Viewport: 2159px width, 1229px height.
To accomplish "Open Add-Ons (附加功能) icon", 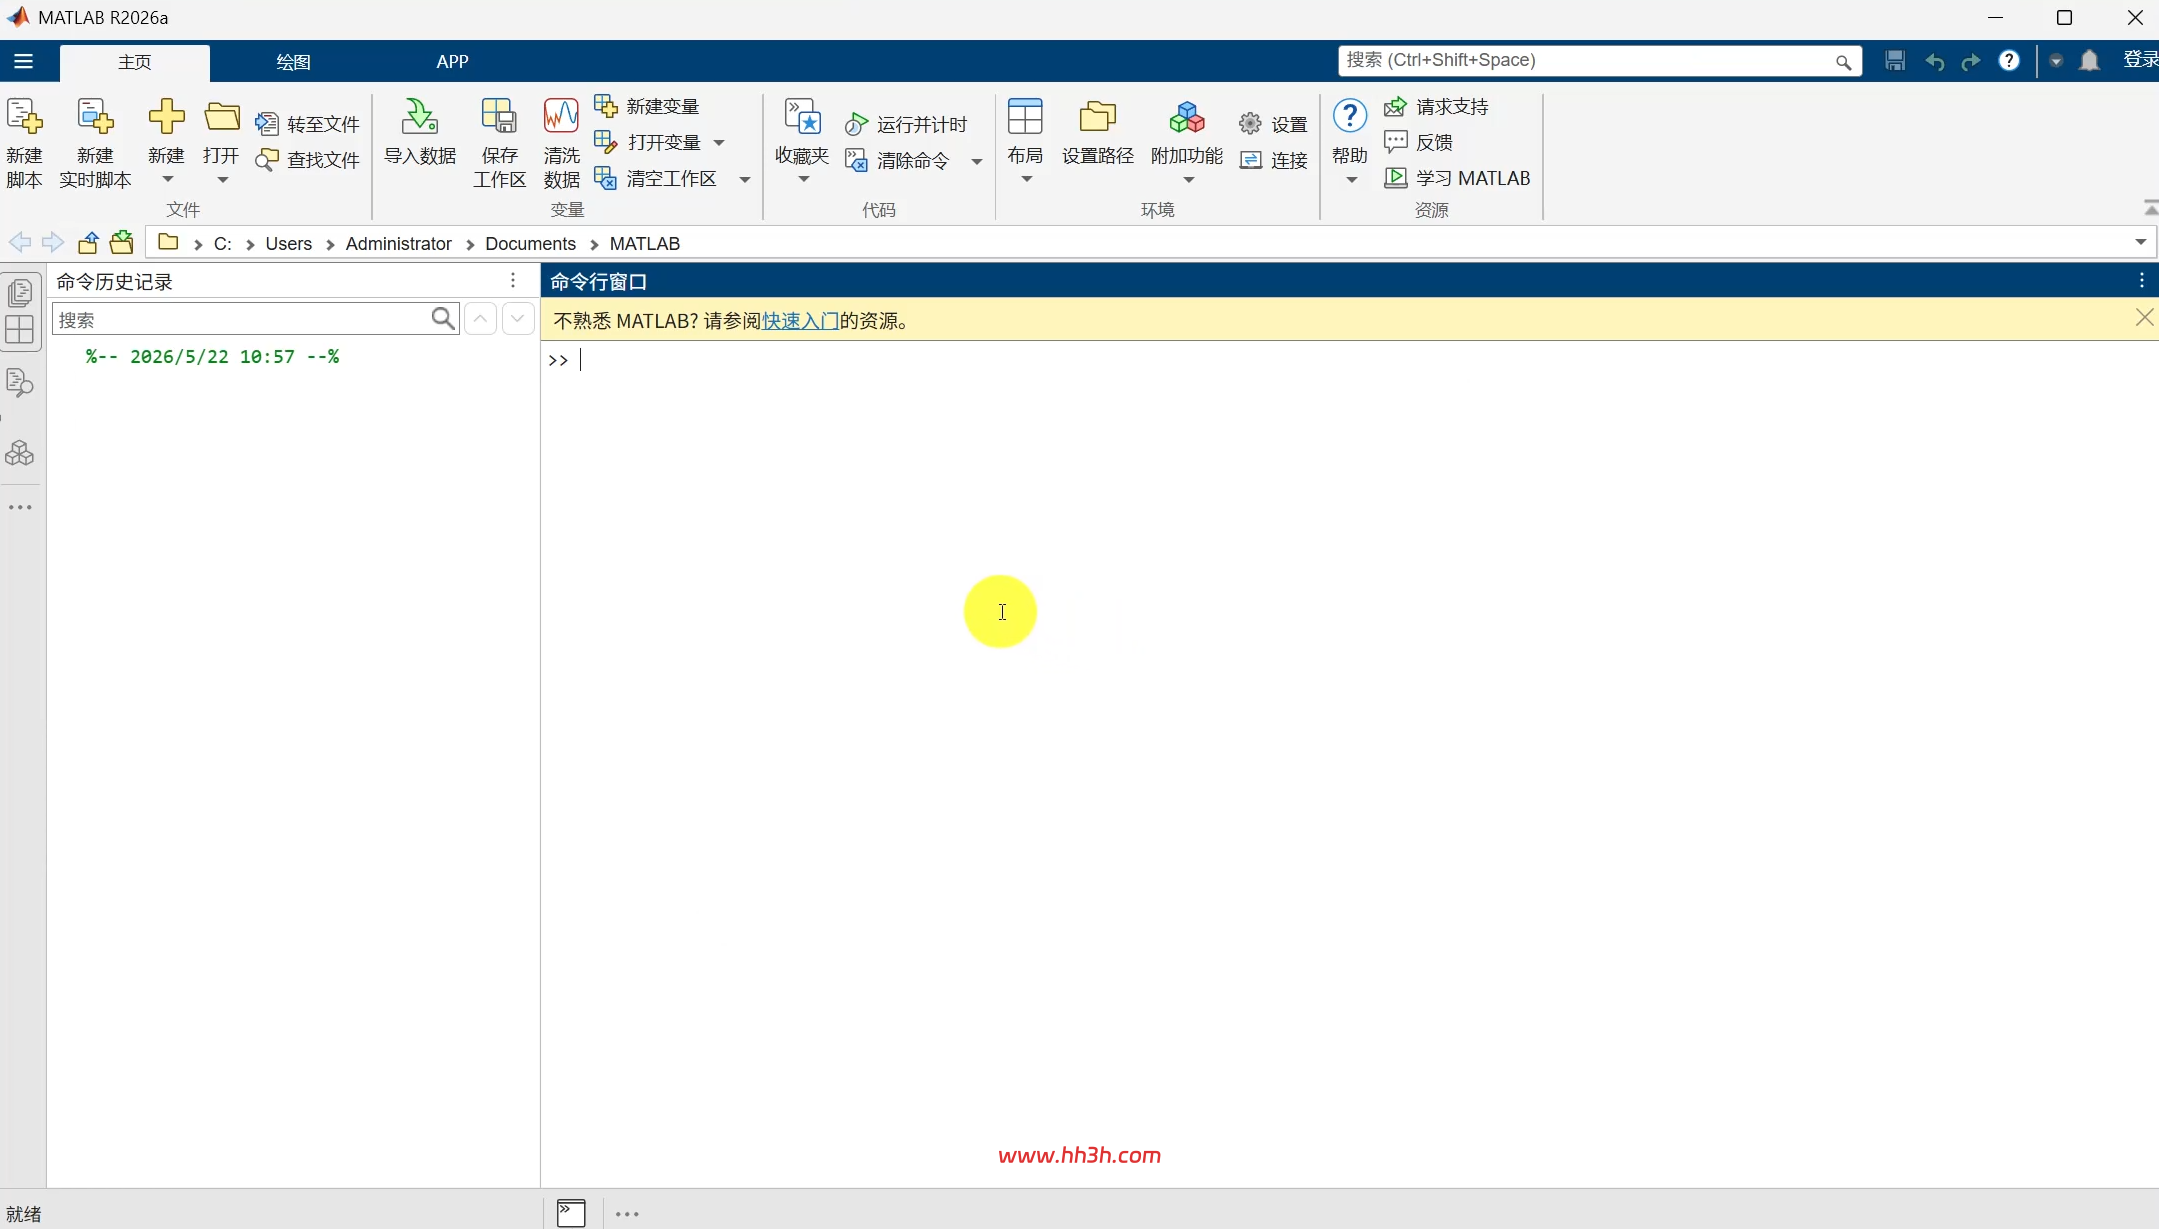I will (1187, 116).
